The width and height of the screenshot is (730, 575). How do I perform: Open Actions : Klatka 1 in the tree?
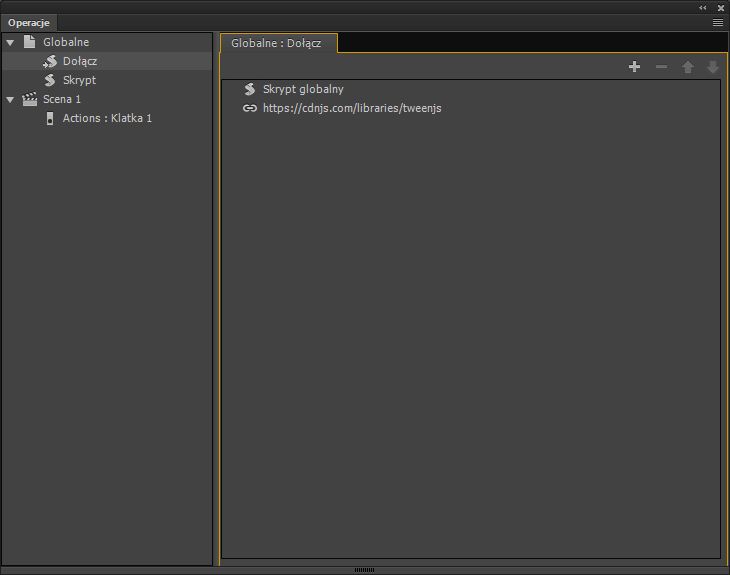pyautogui.click(x=107, y=118)
